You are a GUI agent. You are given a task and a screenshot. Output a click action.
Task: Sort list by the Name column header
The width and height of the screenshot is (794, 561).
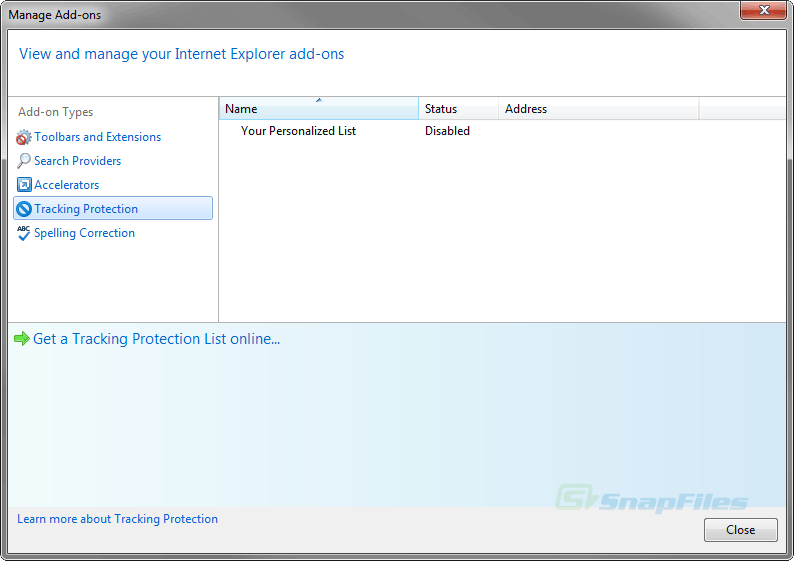click(x=319, y=109)
